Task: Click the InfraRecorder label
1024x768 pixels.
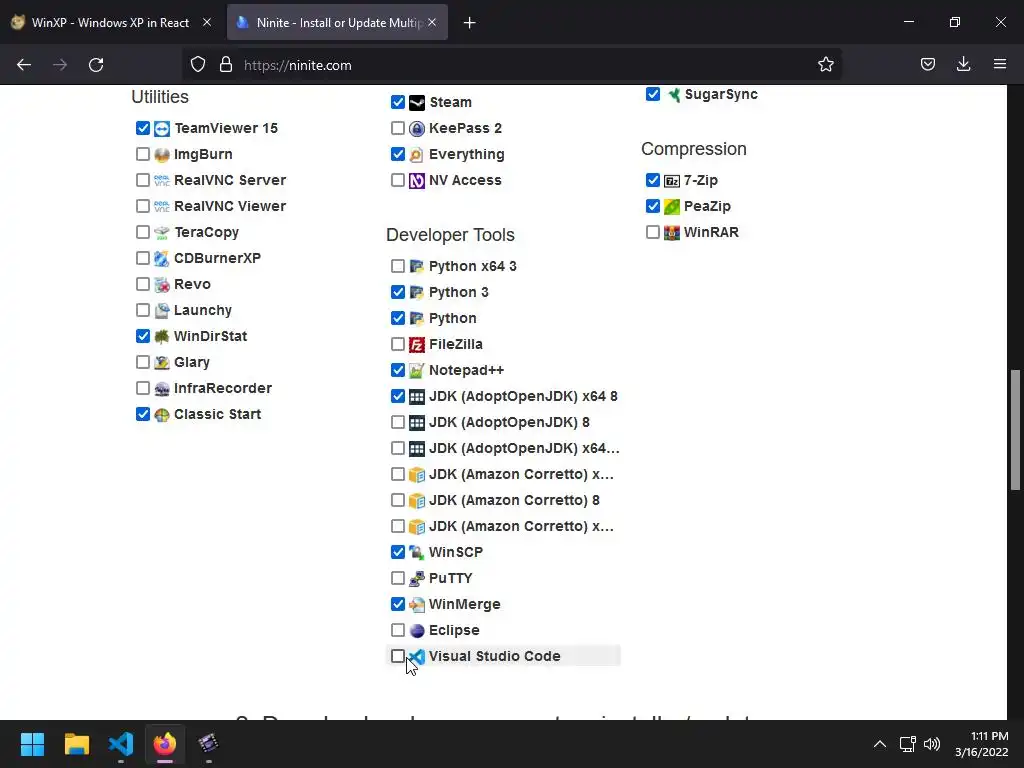Action: coord(223,389)
